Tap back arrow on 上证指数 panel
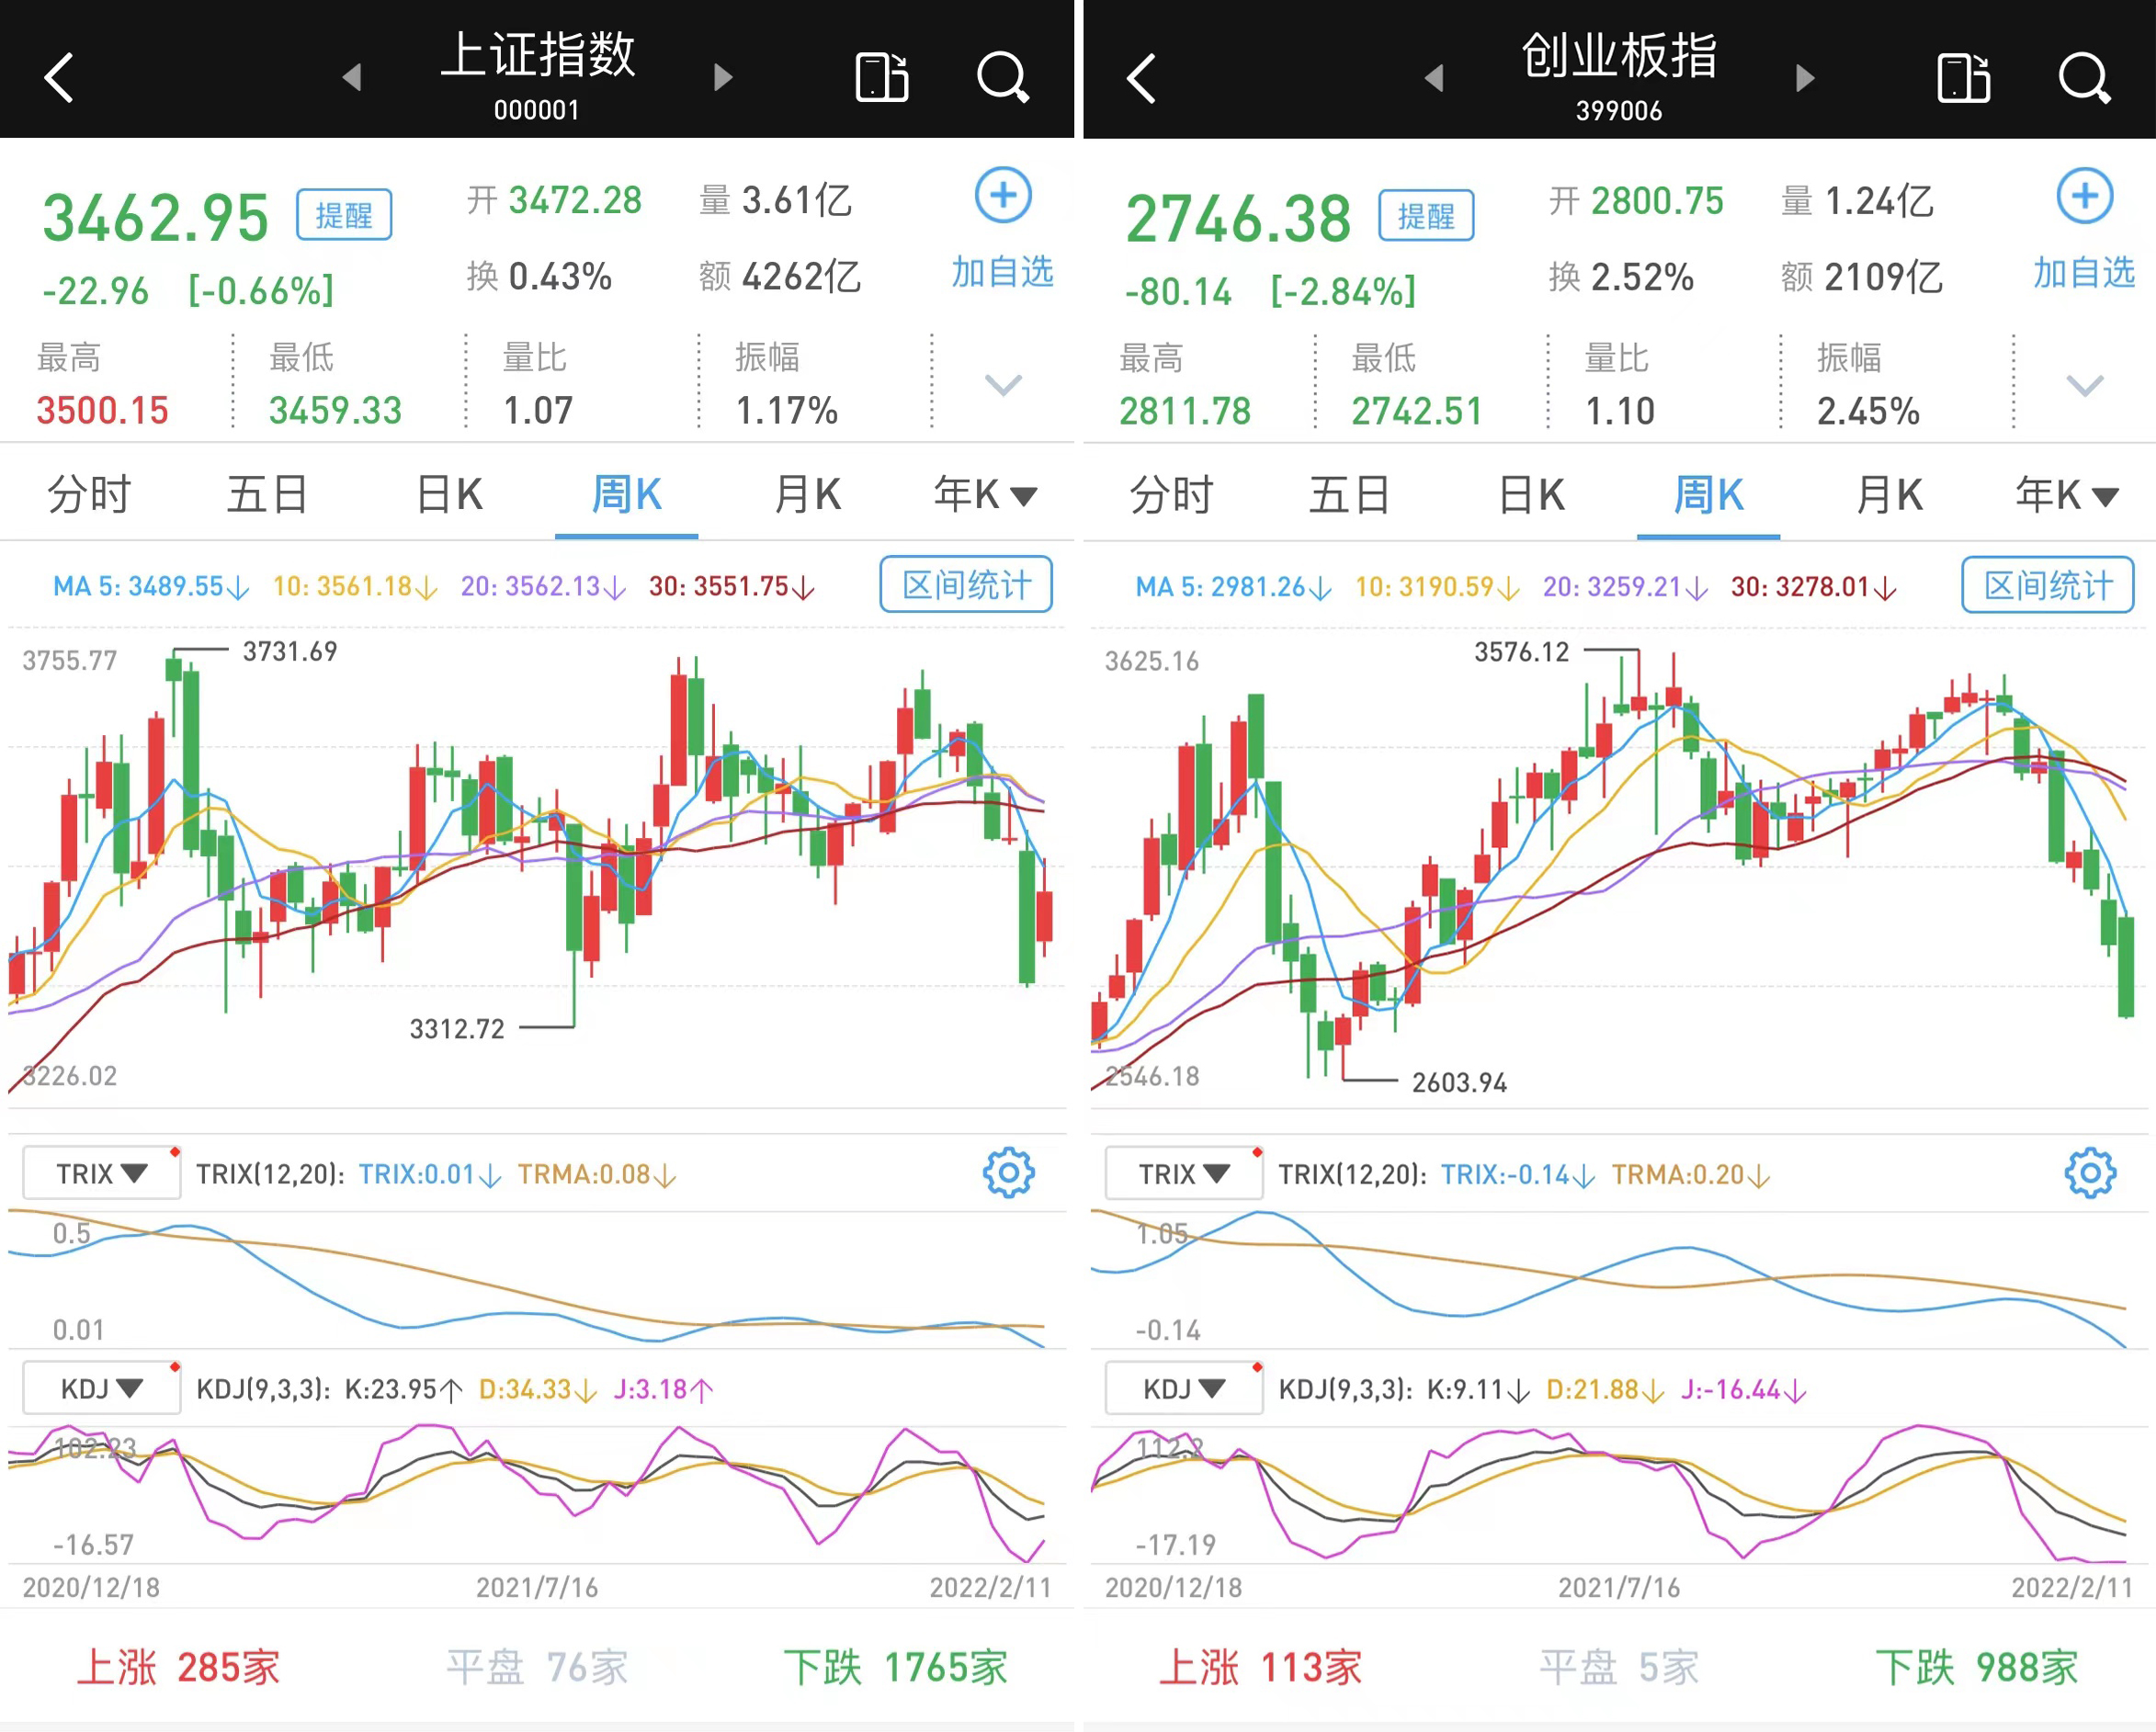The height and width of the screenshot is (1732, 2156). [60, 77]
